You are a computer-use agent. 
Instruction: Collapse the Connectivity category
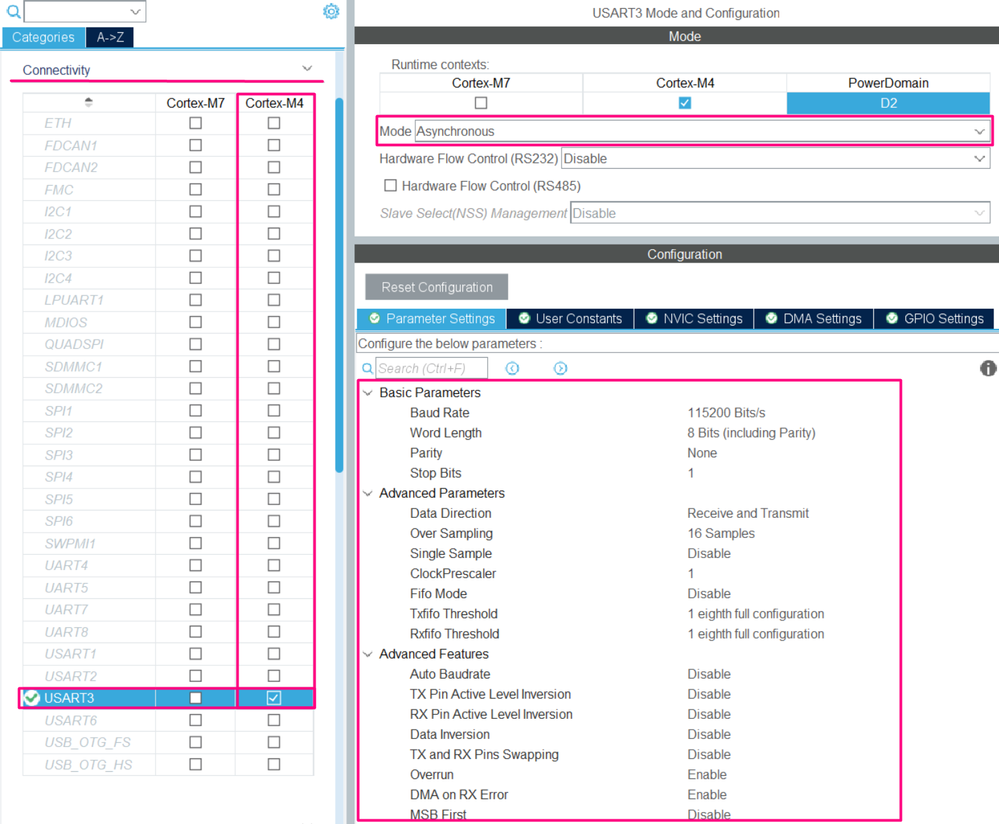tap(307, 69)
